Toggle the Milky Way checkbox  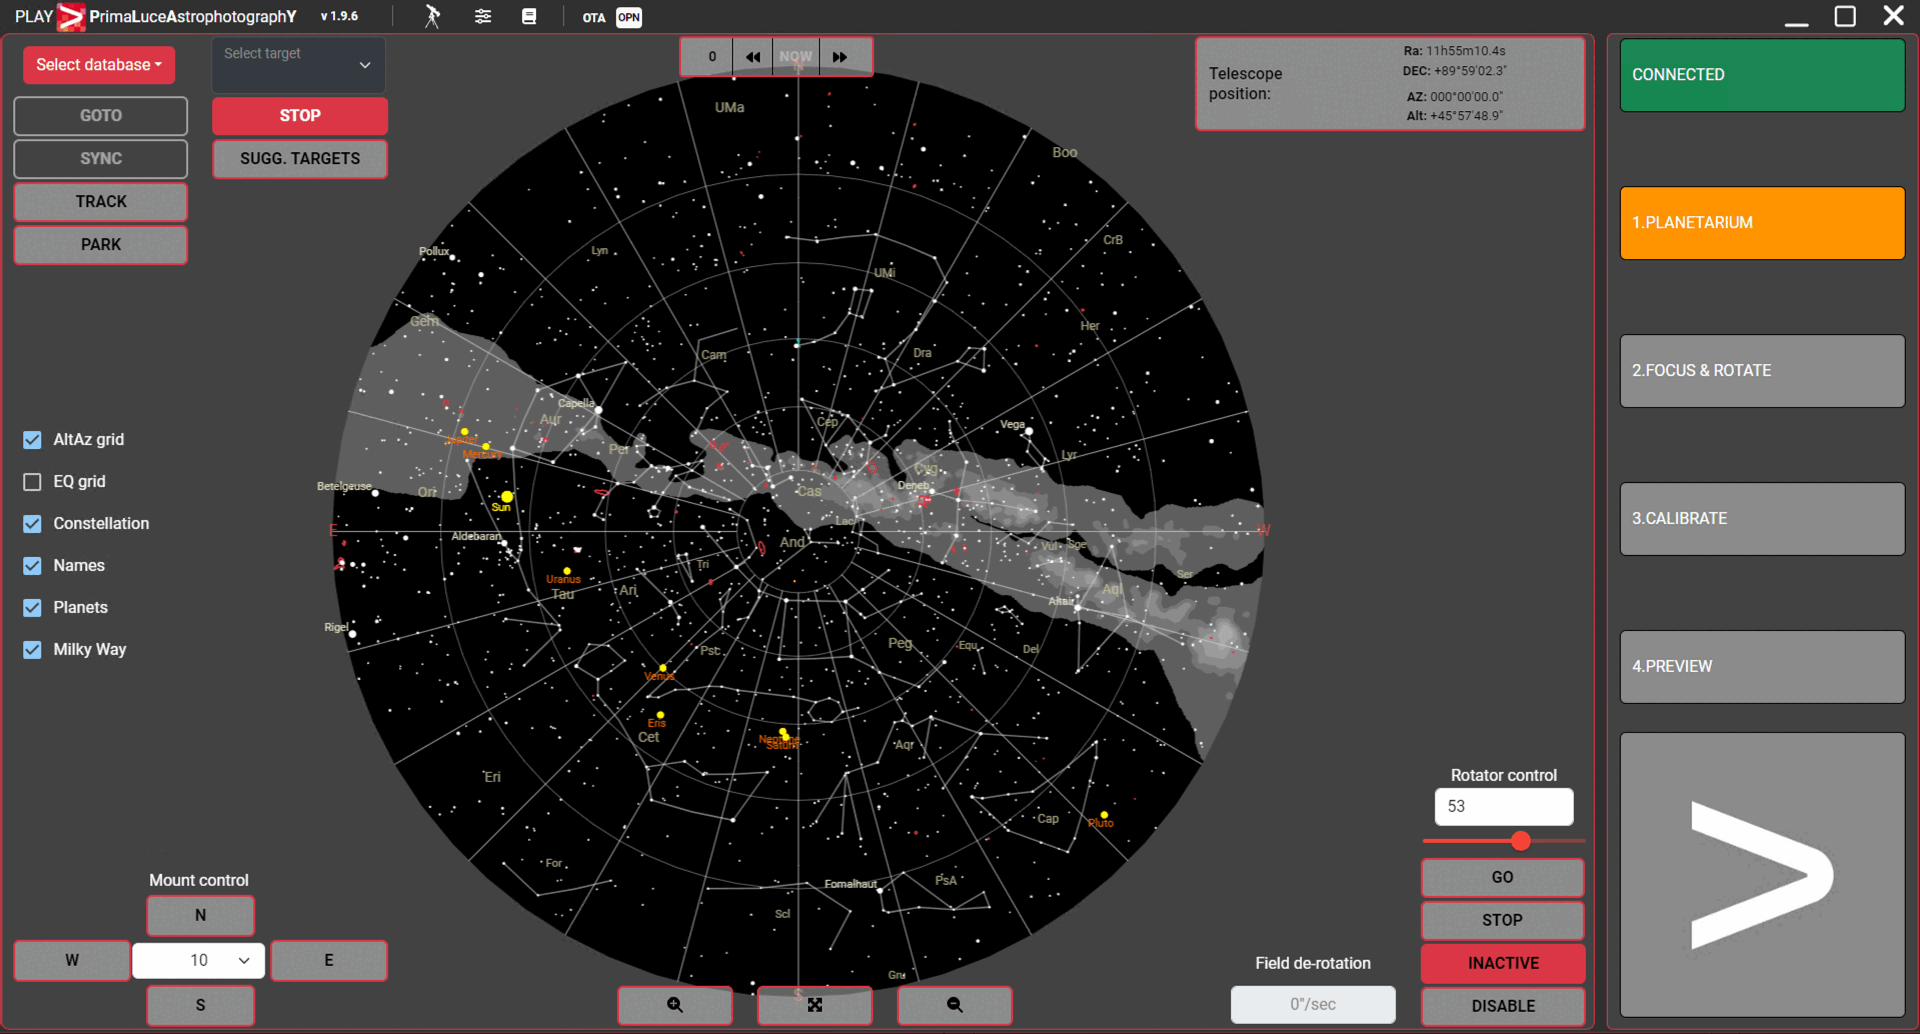click(x=32, y=650)
